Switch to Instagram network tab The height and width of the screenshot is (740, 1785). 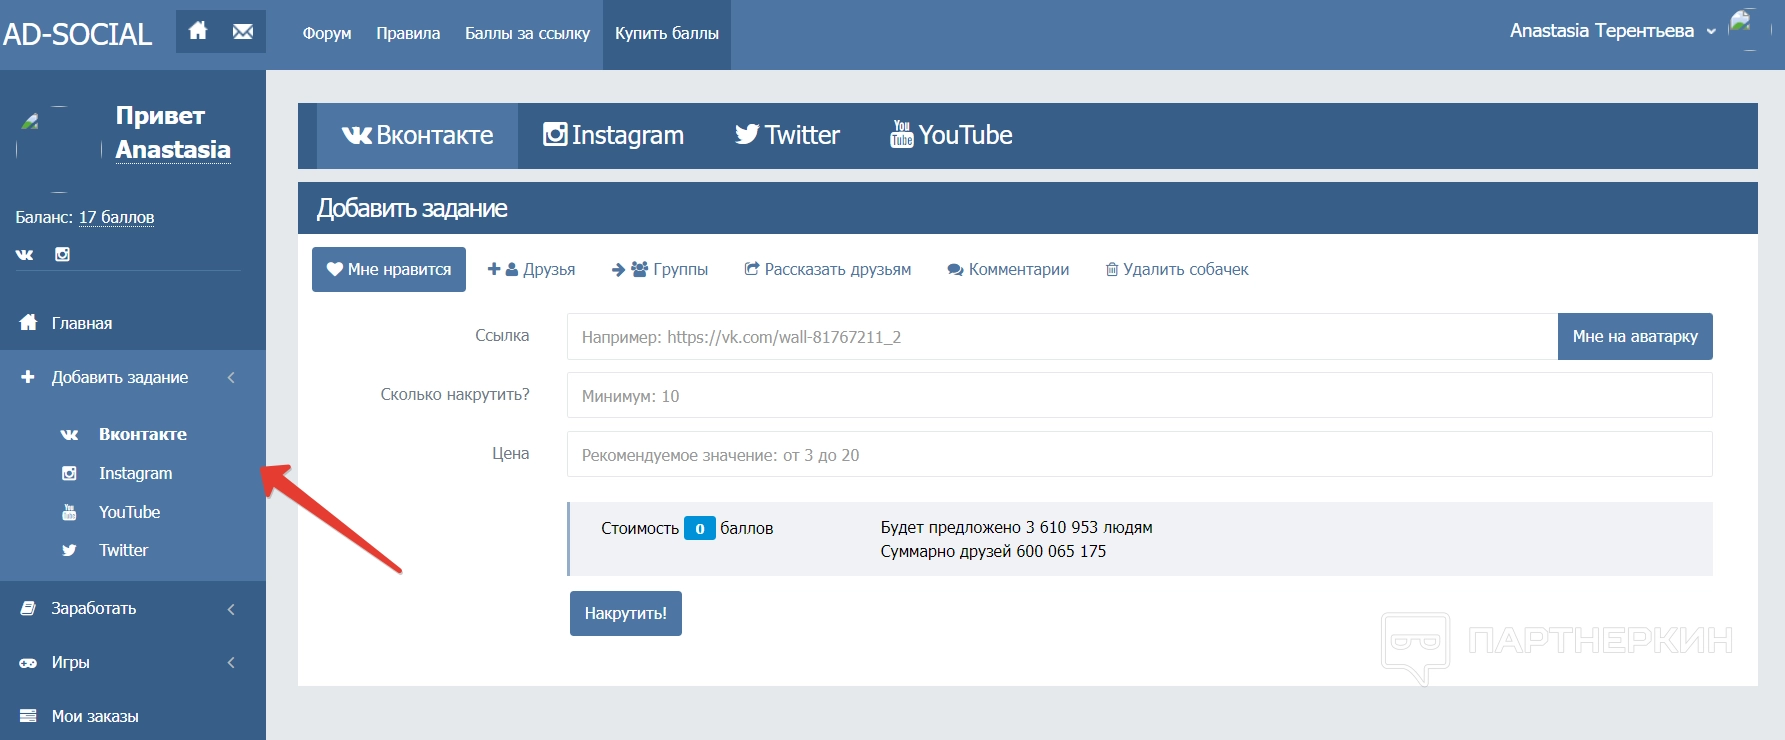pos(613,135)
